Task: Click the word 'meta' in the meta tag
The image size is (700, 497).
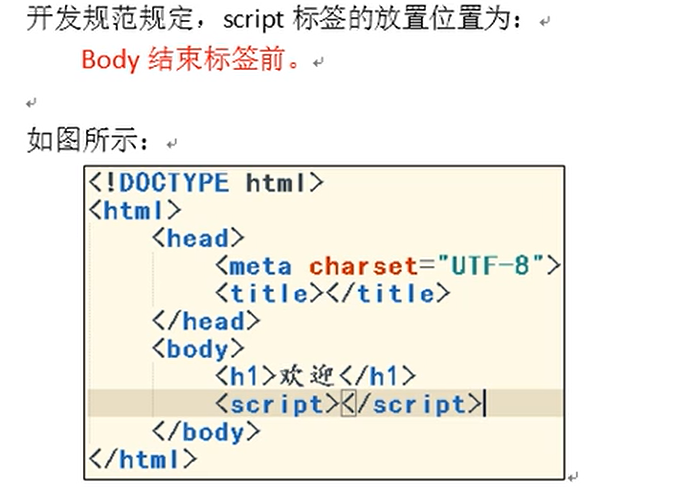Action: (x=261, y=267)
